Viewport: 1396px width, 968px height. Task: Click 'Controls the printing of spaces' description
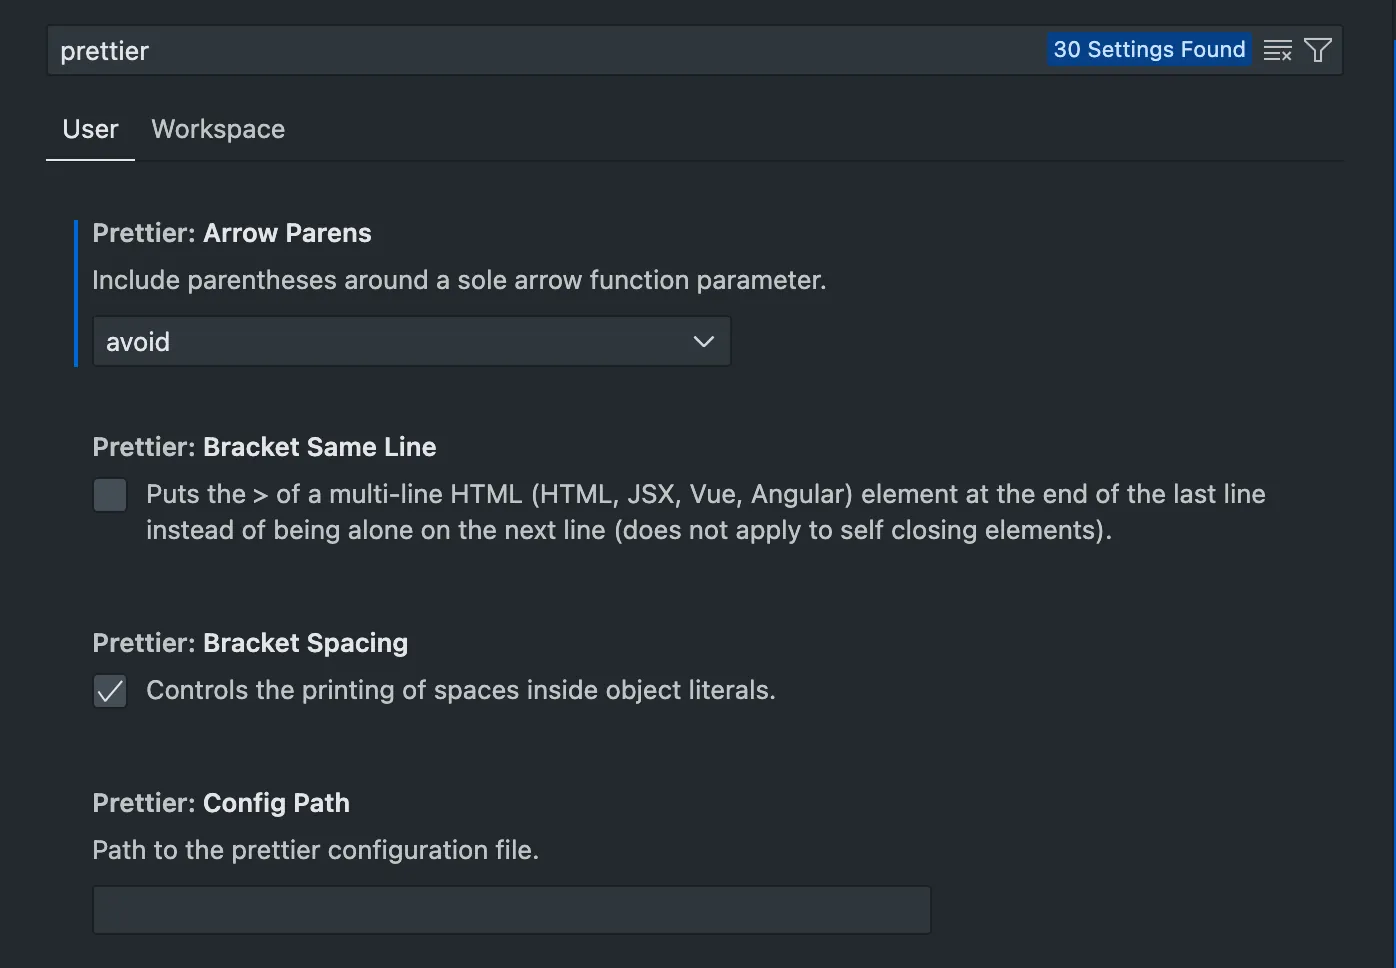461,690
